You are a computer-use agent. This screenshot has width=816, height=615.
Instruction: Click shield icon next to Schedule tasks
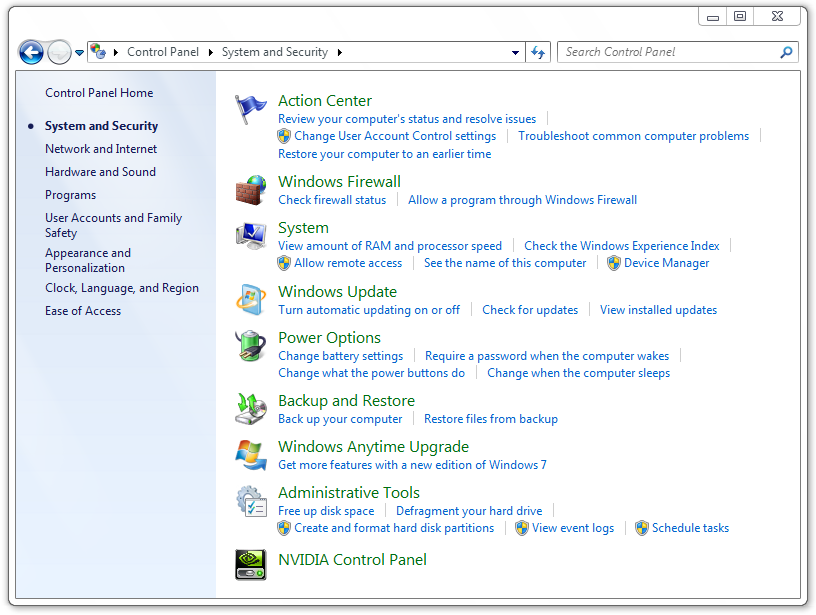pos(642,528)
